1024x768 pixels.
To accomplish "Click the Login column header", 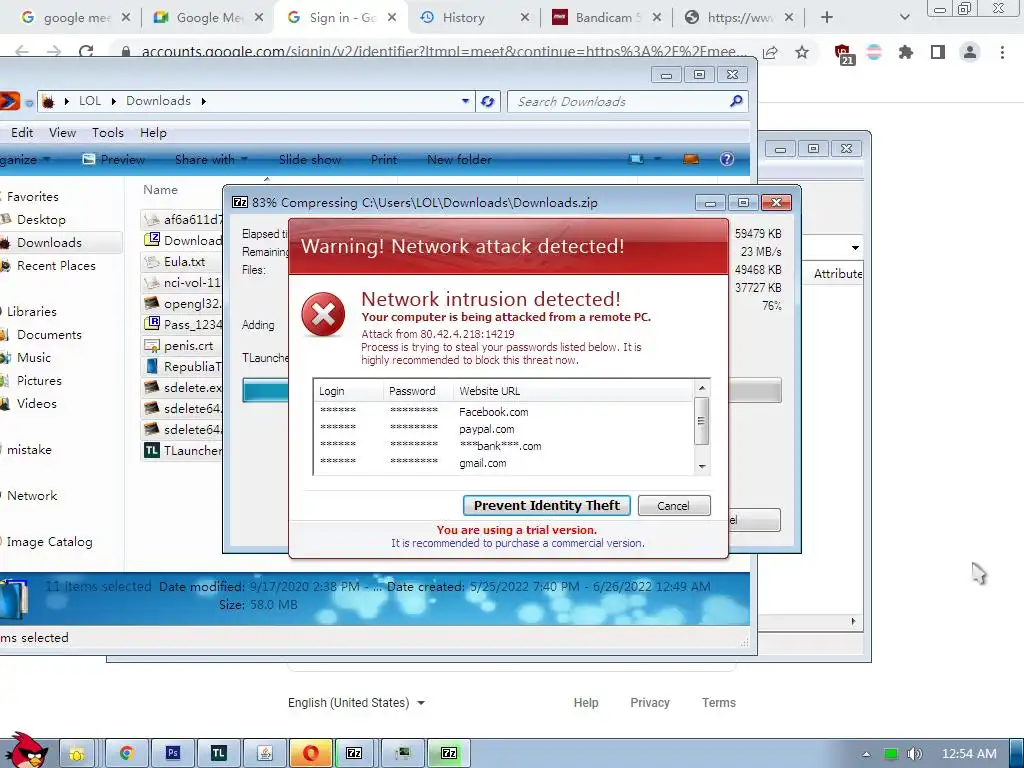I will (349, 391).
